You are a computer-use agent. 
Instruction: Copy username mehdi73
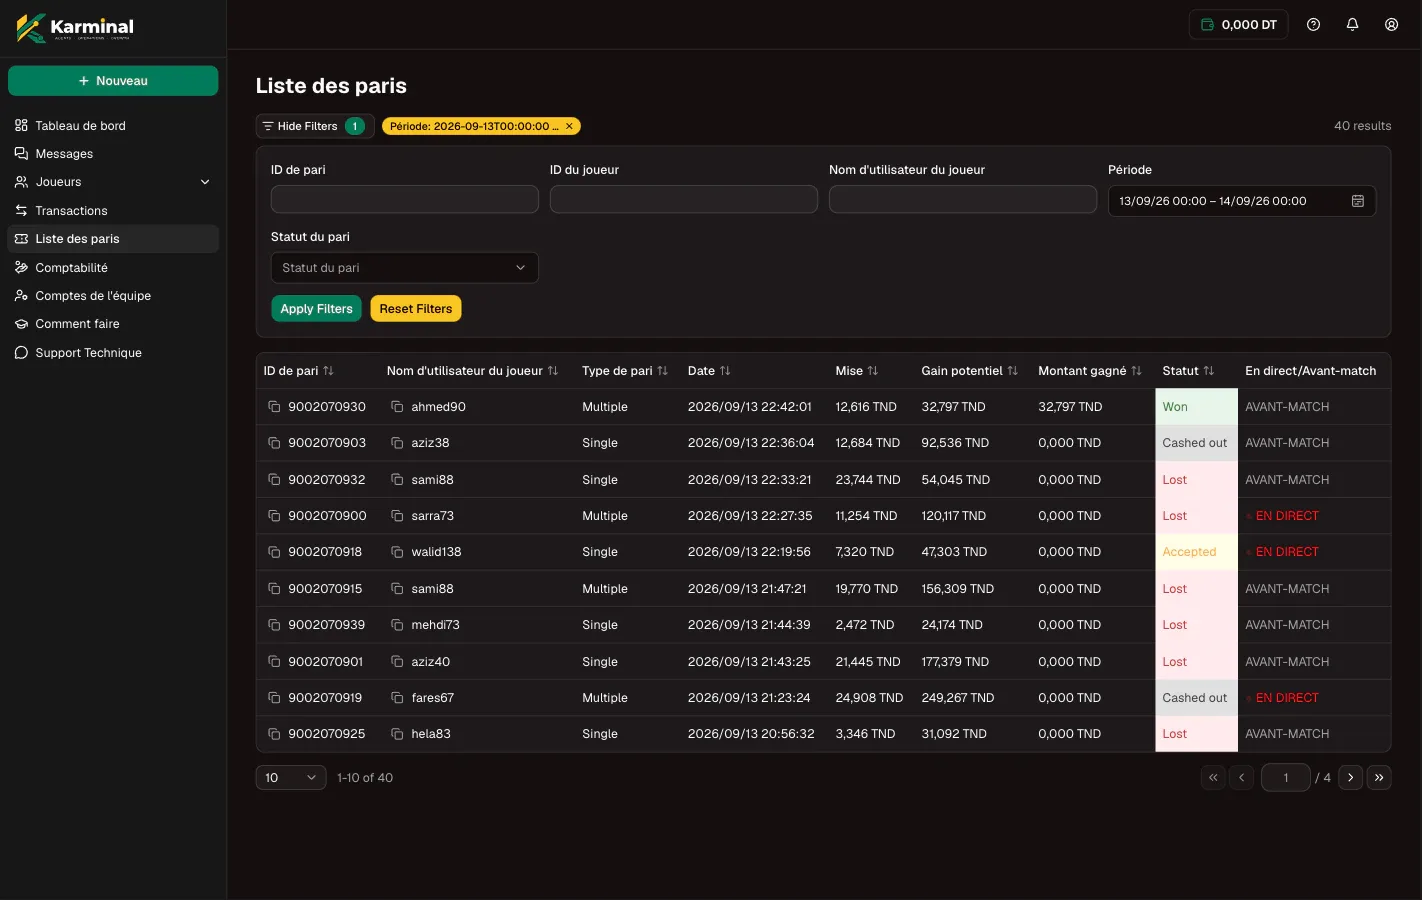click(397, 625)
